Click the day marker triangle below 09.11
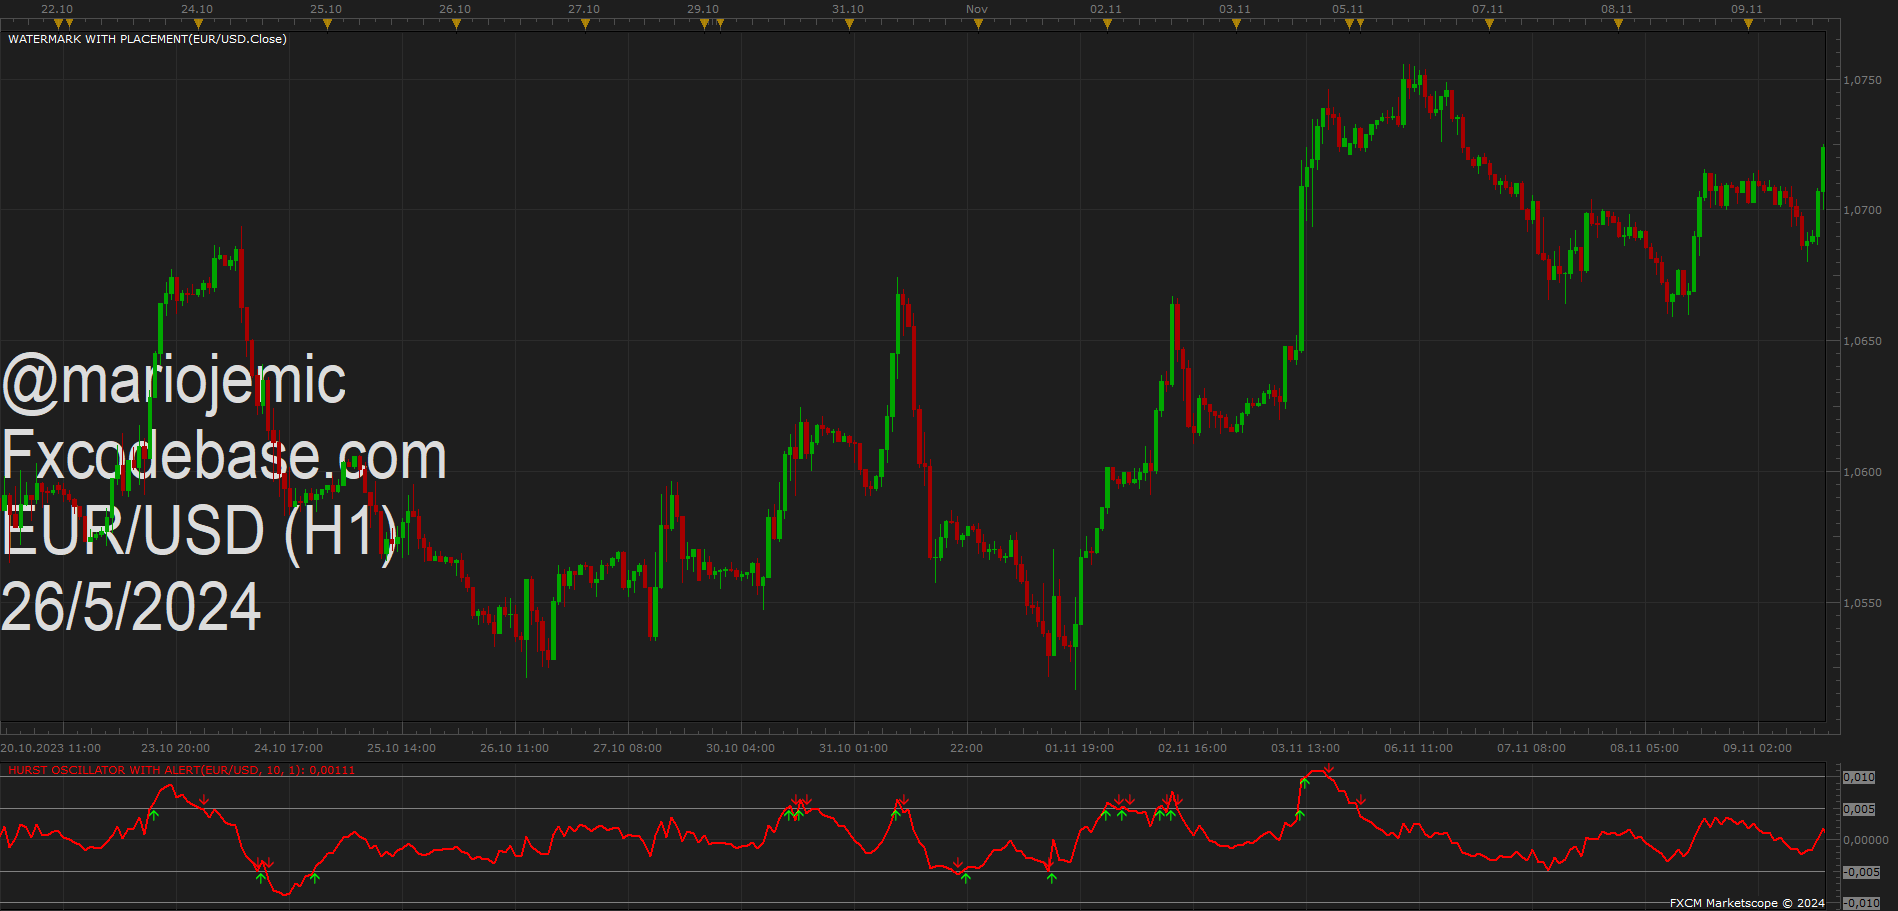 (1748, 24)
